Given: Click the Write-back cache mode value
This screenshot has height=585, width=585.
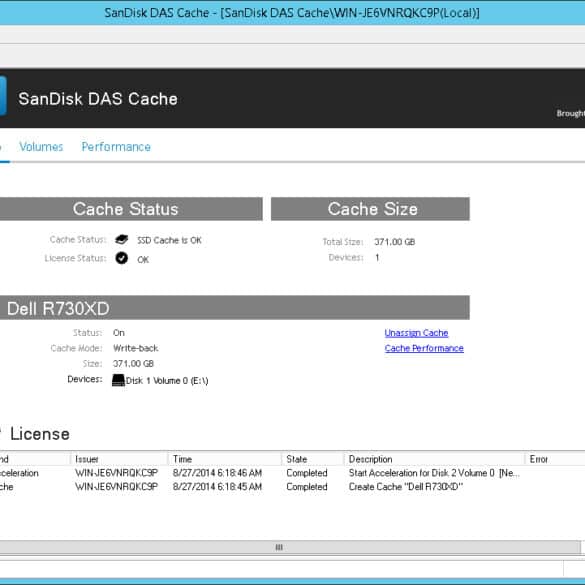Looking at the screenshot, I should pyautogui.click(x=136, y=348).
